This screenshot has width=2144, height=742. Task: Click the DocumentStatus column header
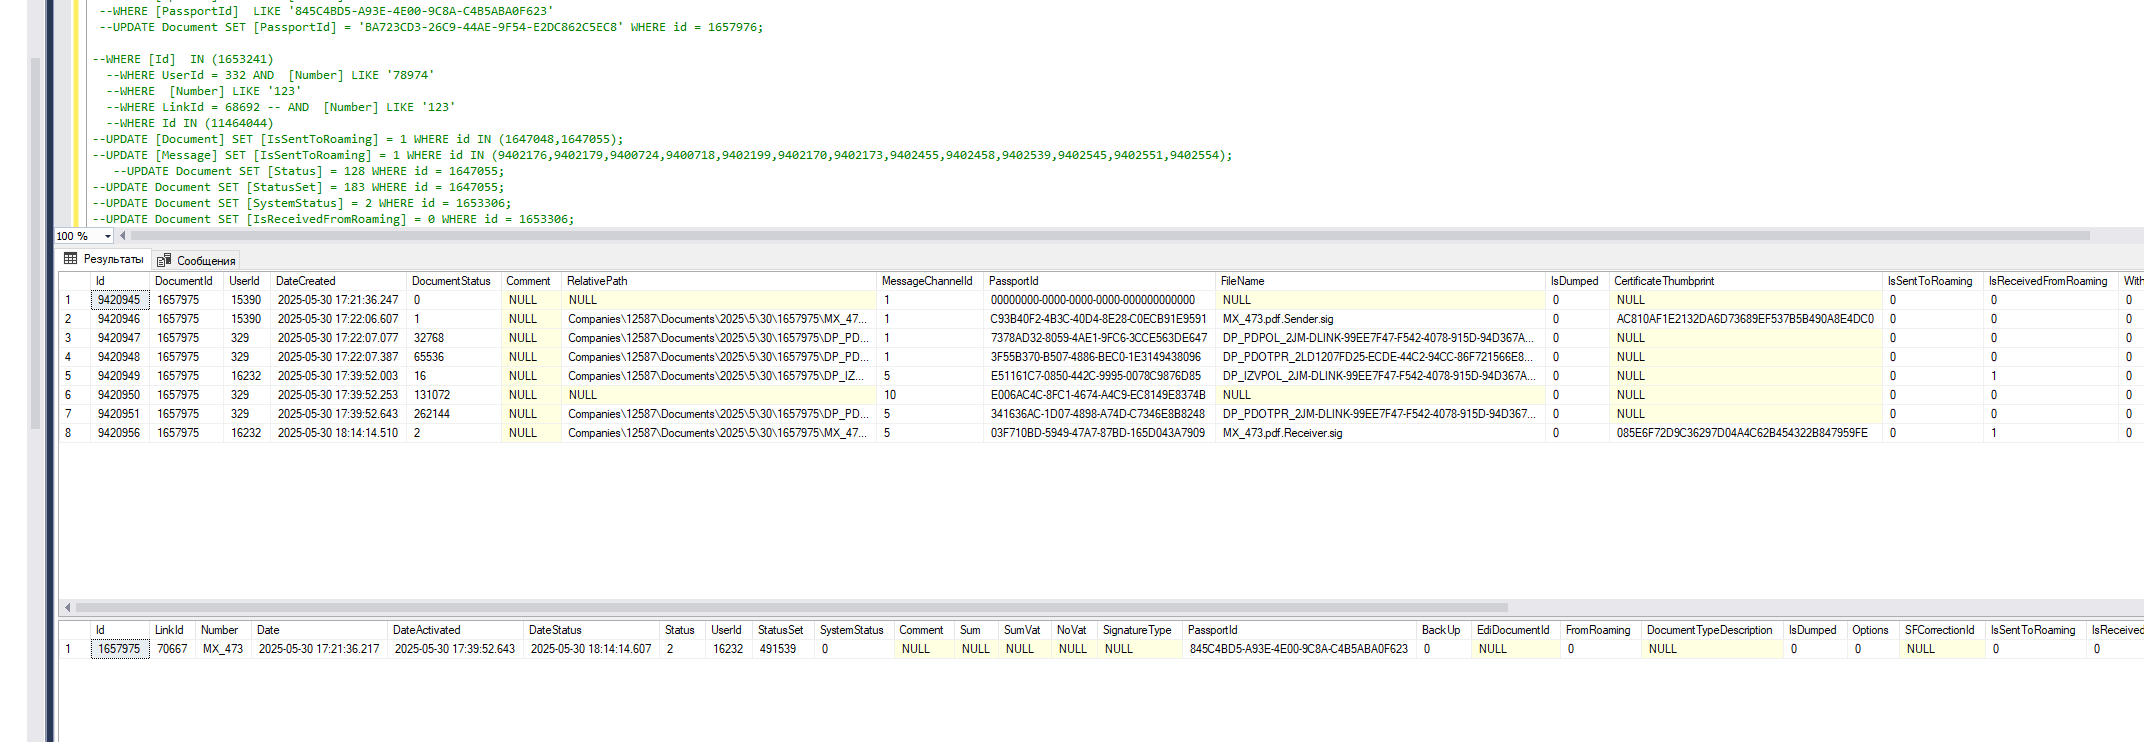(451, 281)
